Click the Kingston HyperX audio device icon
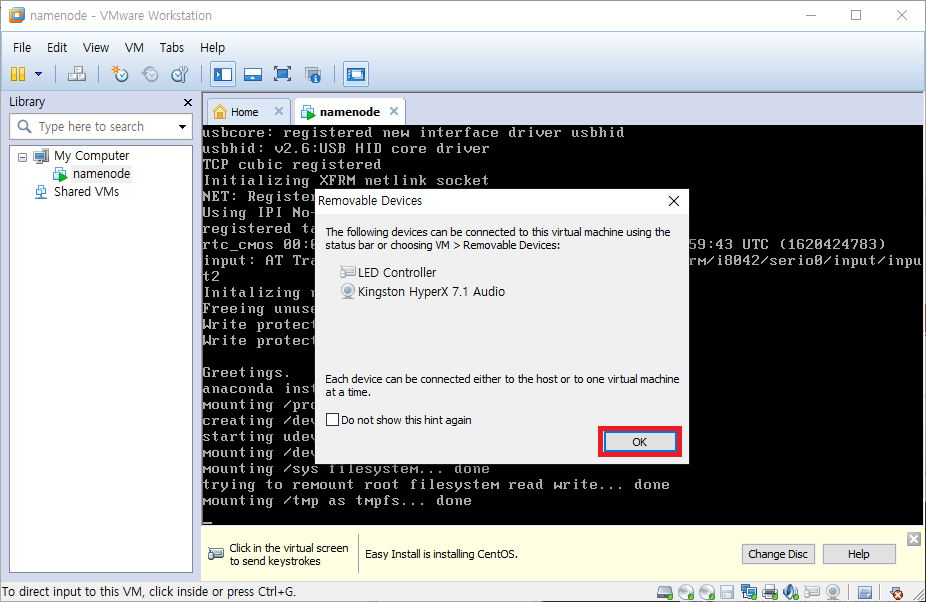 point(348,291)
